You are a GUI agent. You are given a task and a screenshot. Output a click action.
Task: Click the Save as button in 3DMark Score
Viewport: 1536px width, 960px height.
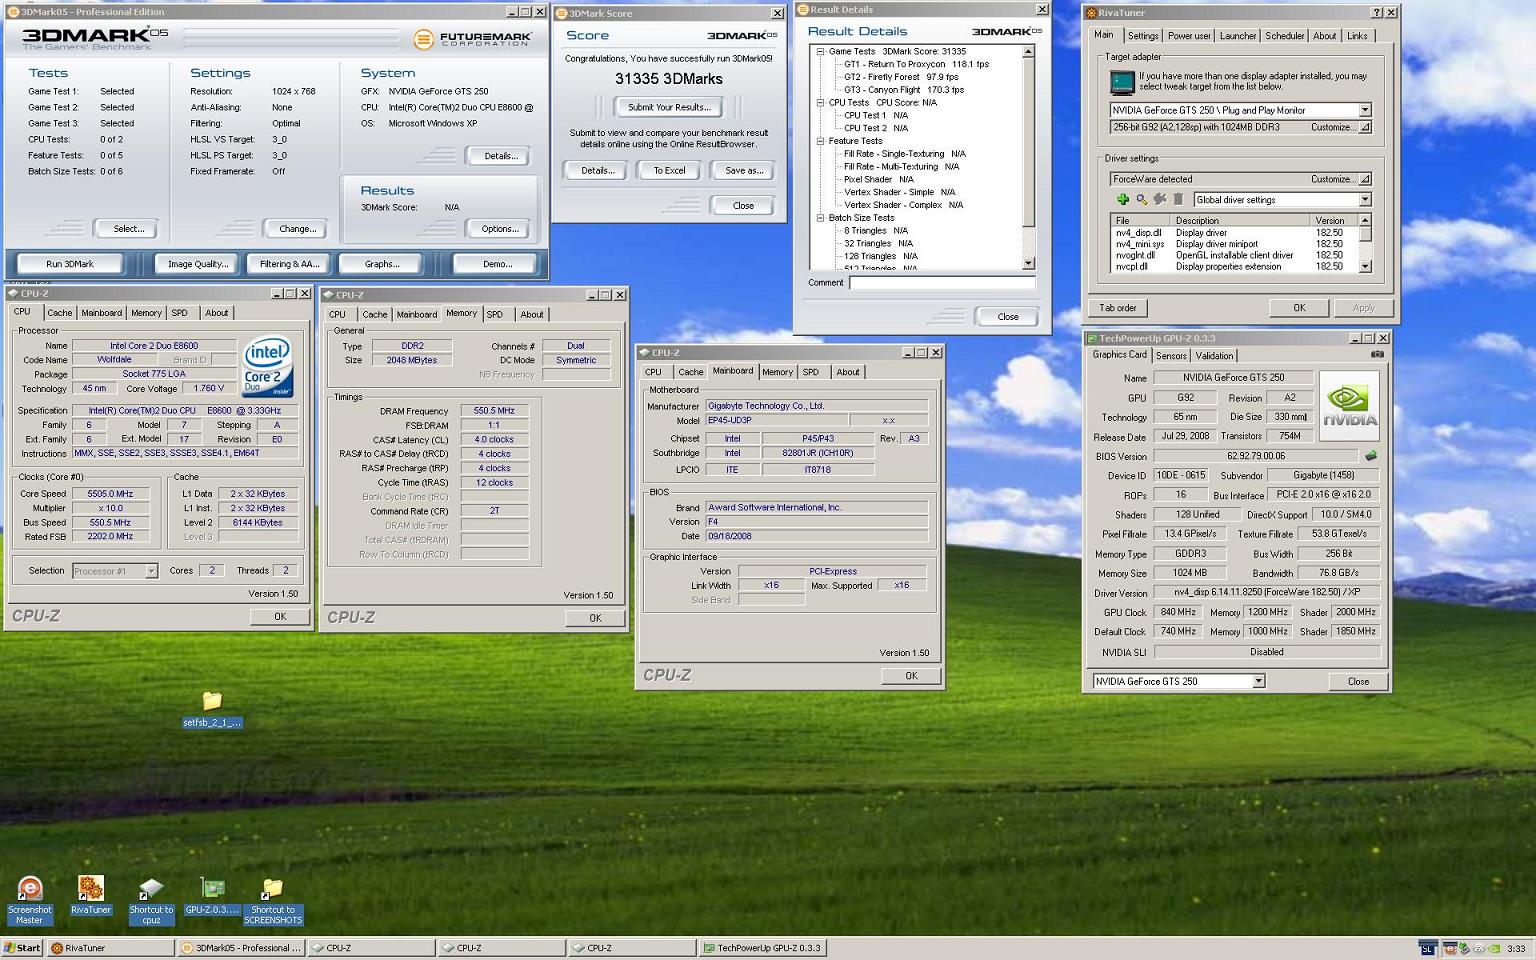click(x=744, y=170)
